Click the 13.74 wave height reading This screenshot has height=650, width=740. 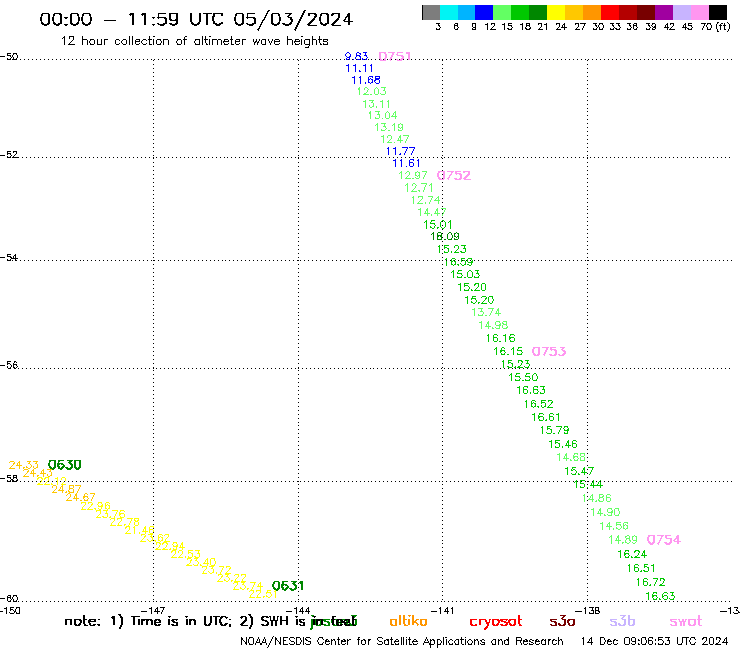(486, 312)
